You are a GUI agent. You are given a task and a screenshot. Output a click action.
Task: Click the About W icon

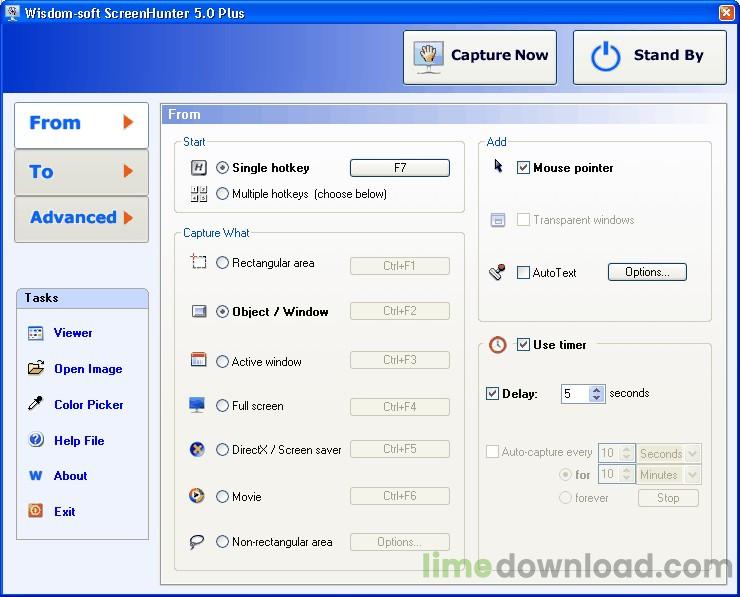coord(36,476)
